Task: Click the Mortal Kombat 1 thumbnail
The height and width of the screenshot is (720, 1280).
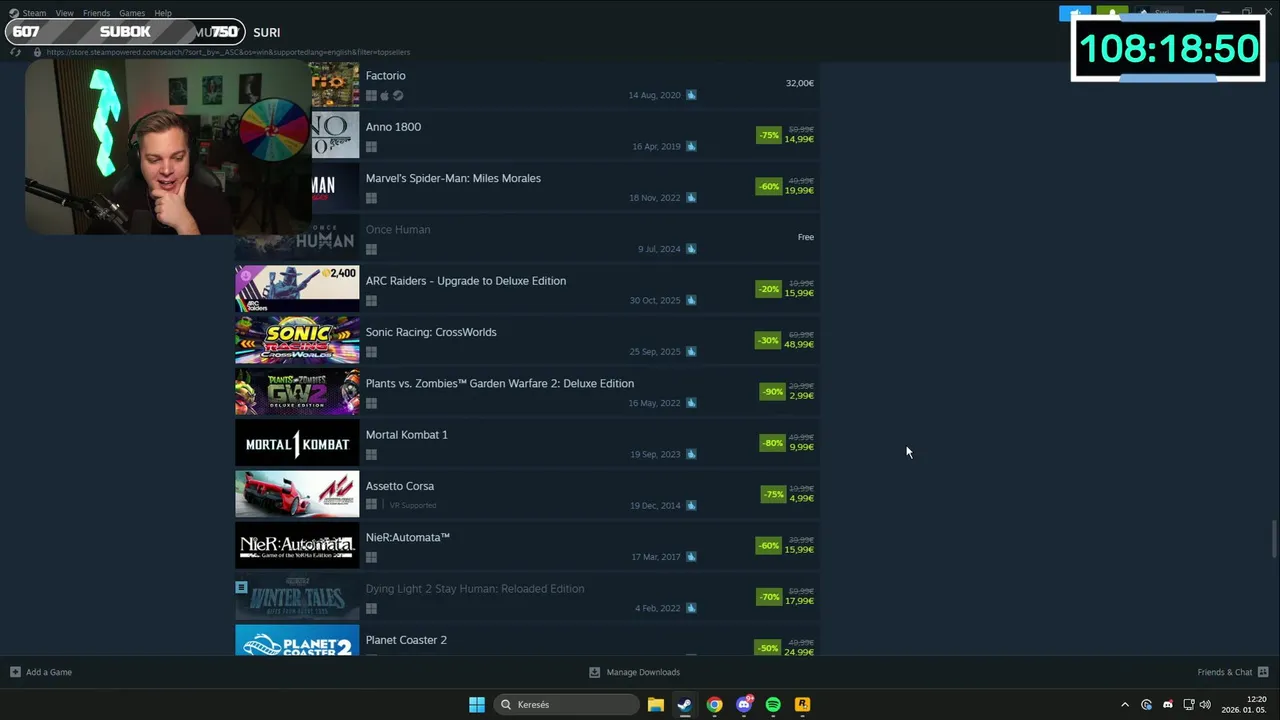Action: (x=297, y=443)
